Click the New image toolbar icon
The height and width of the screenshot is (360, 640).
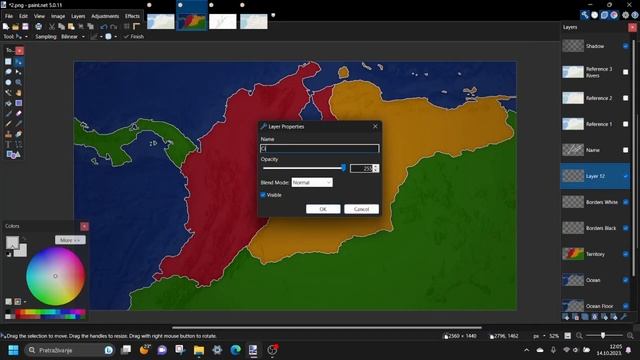pyautogui.click(x=6, y=27)
